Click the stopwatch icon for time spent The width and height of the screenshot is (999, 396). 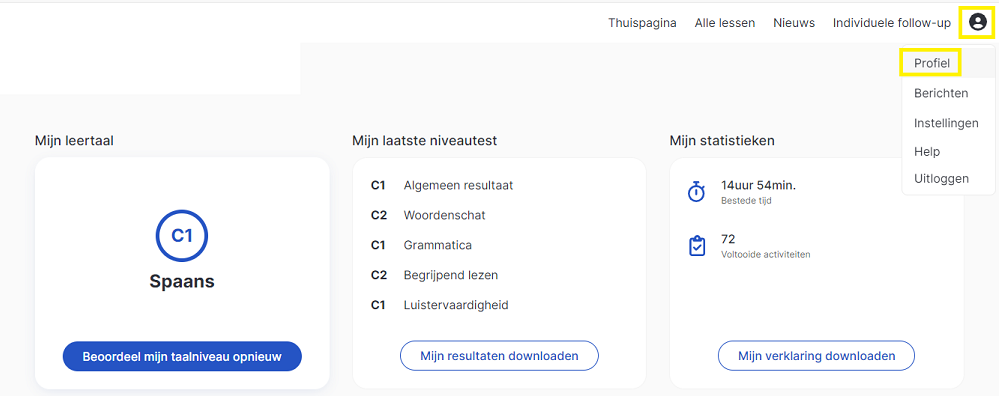pyautogui.click(x=697, y=192)
